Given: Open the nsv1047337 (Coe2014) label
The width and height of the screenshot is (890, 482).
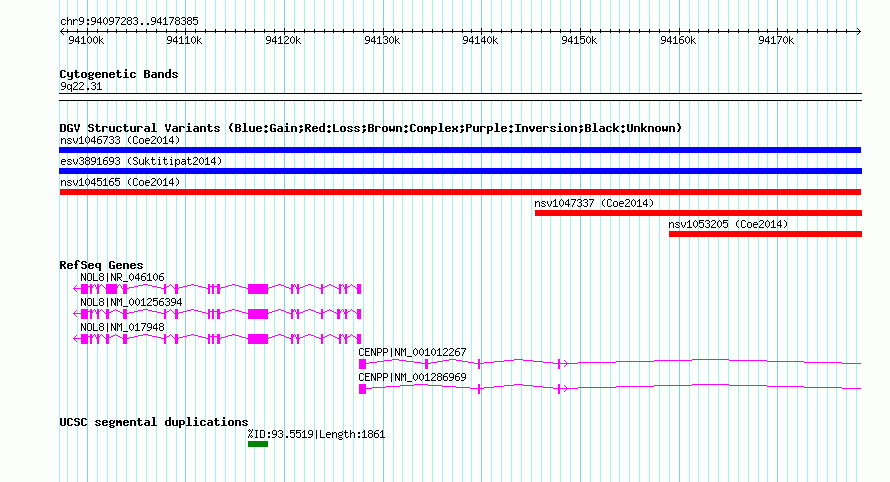Looking at the screenshot, I should point(594,203).
